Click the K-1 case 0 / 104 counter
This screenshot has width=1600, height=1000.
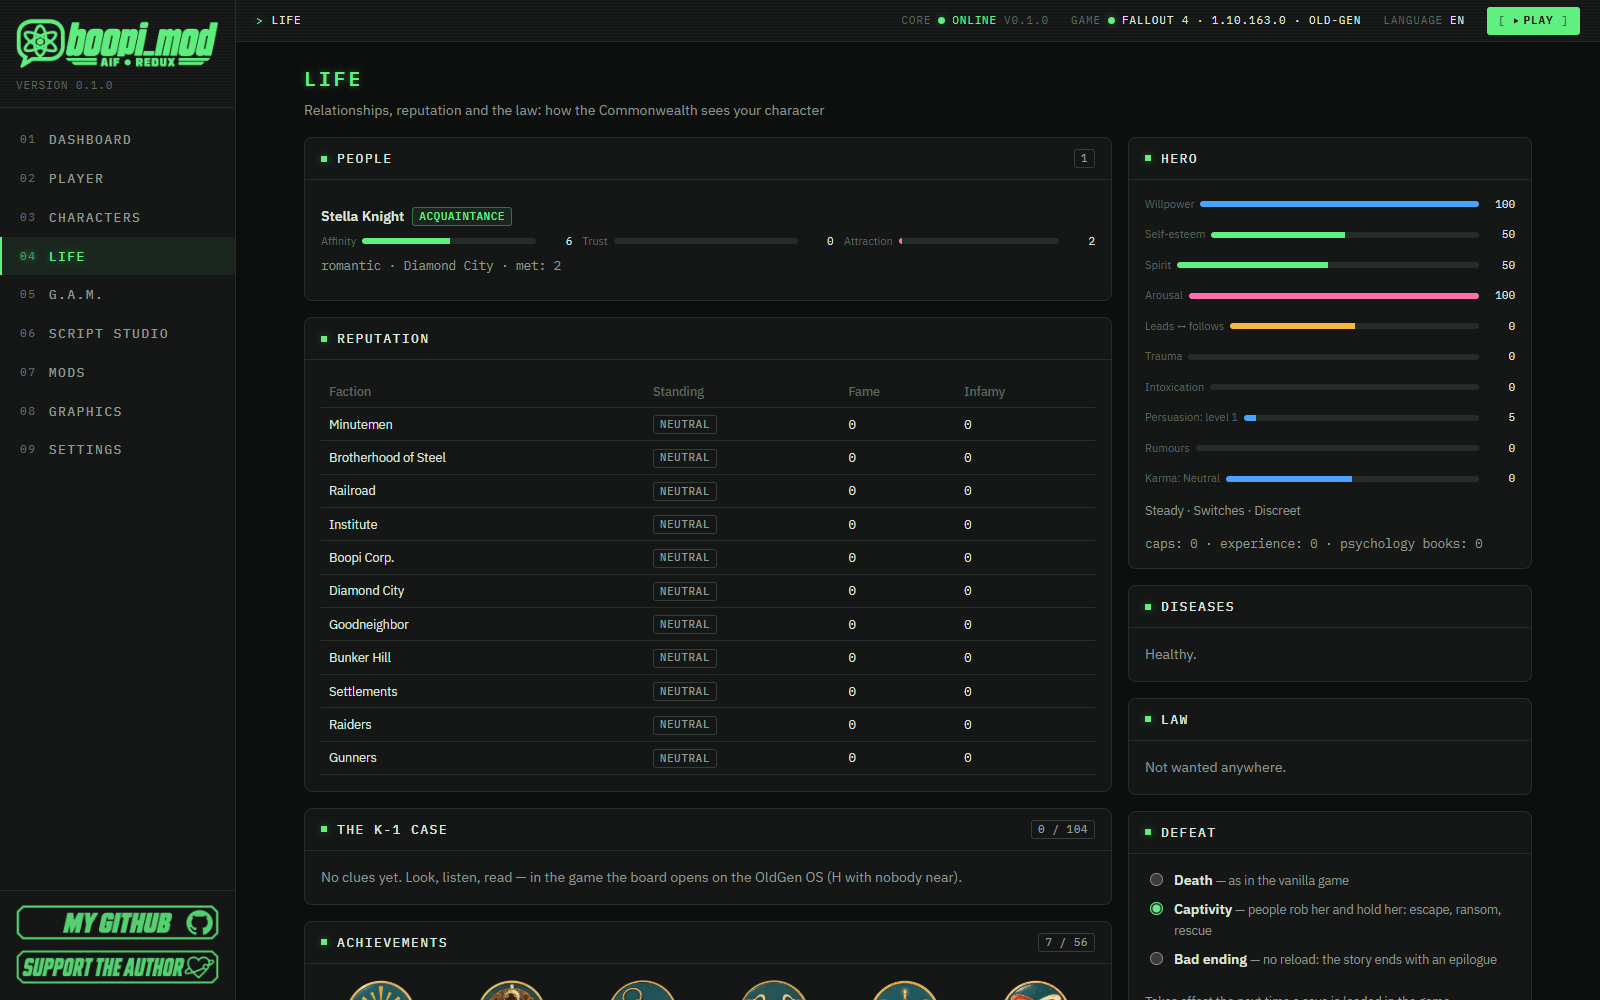[1062, 829]
